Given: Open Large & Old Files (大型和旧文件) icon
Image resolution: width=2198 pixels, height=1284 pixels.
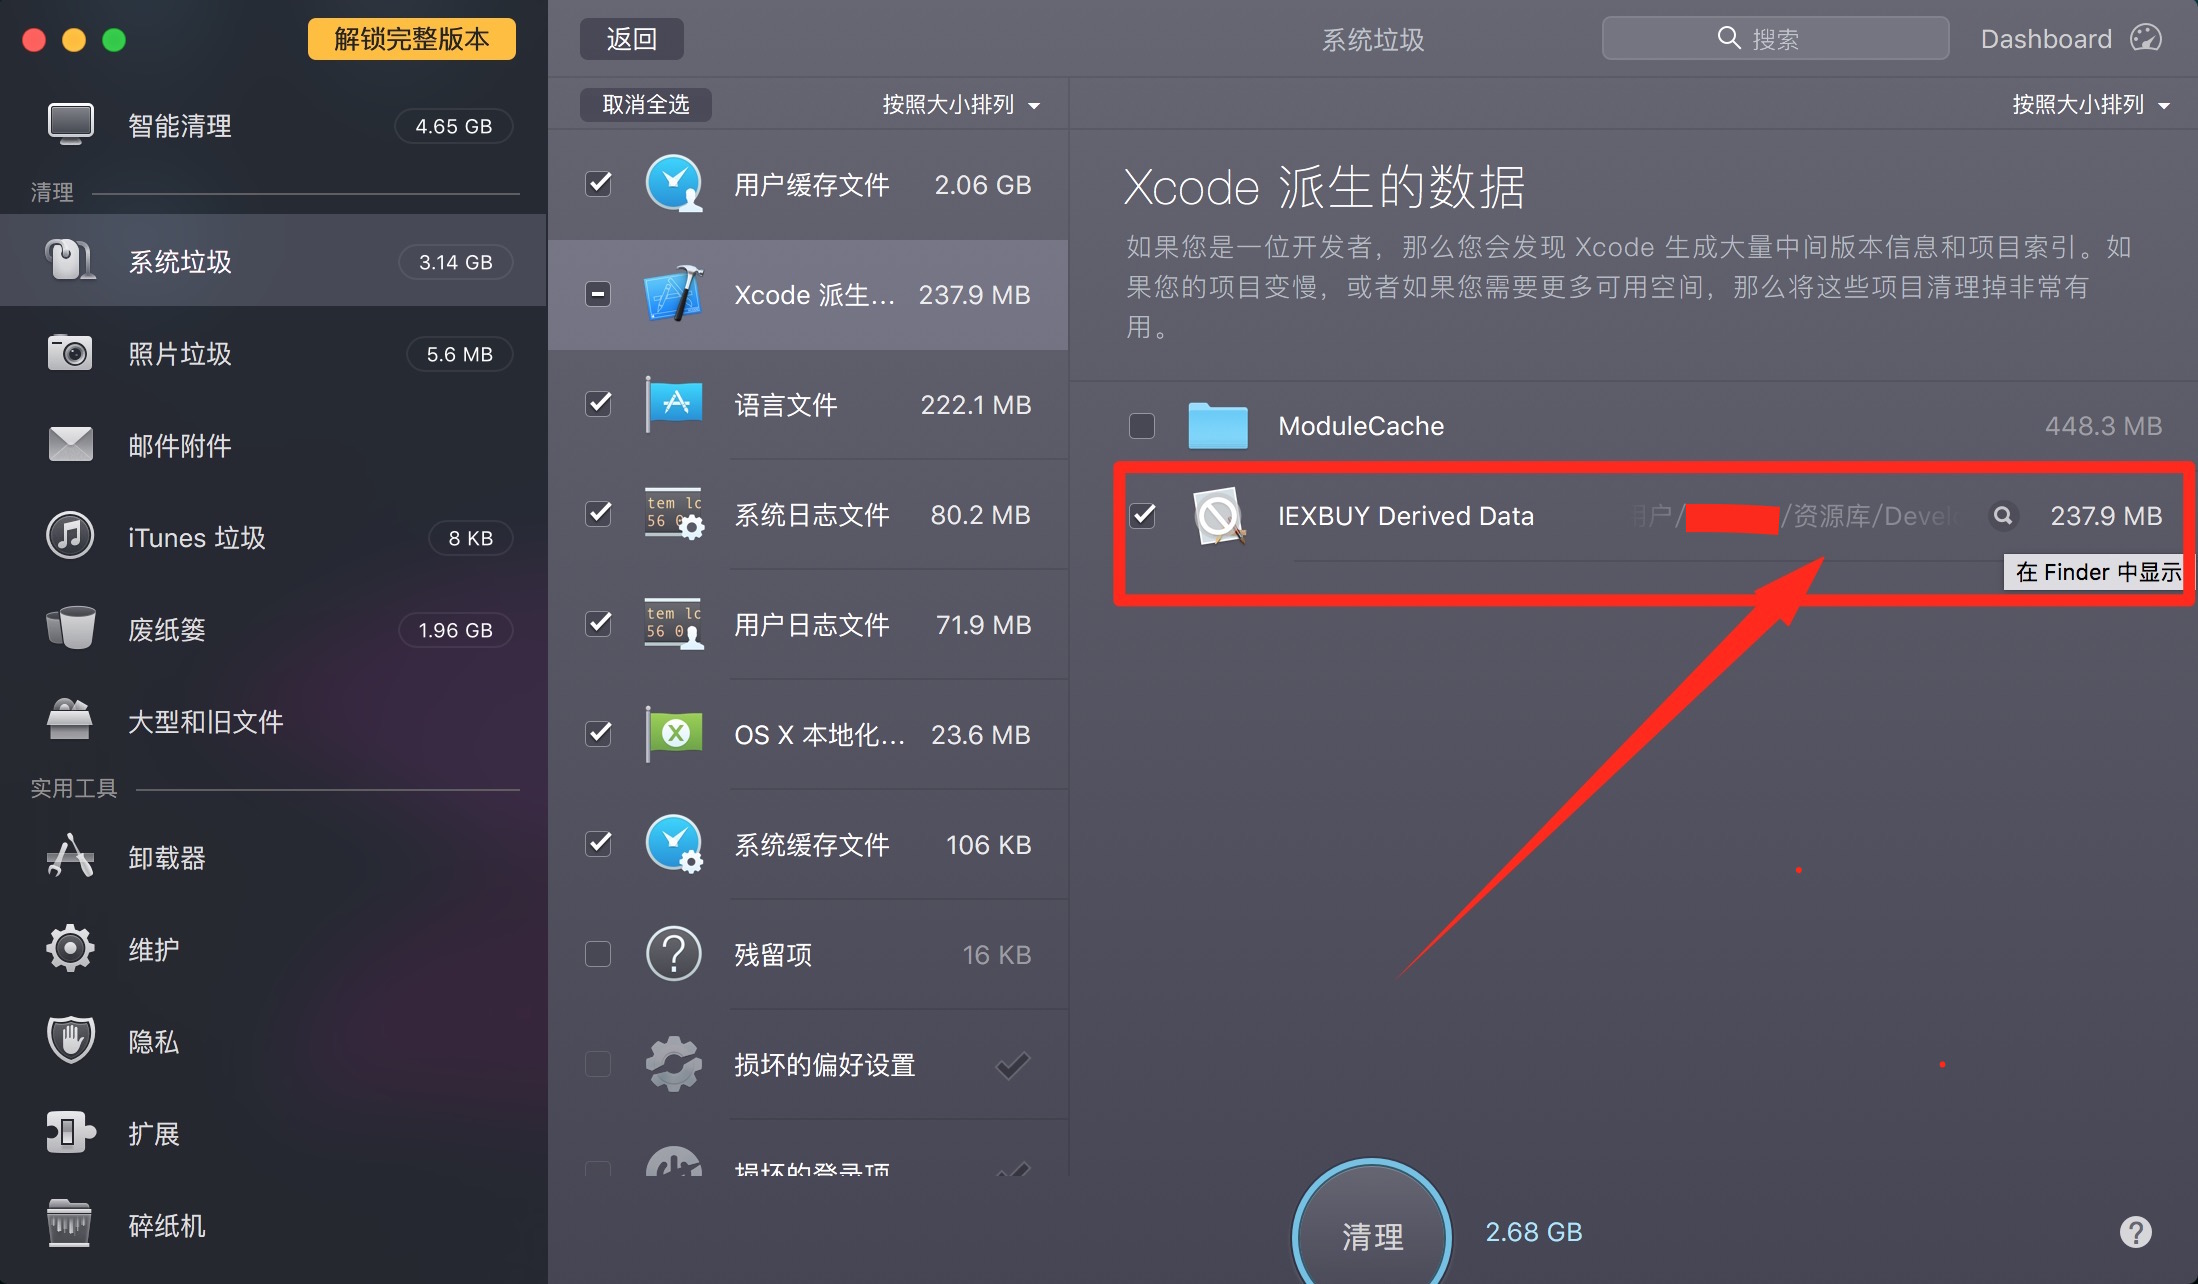Looking at the screenshot, I should coord(70,720).
